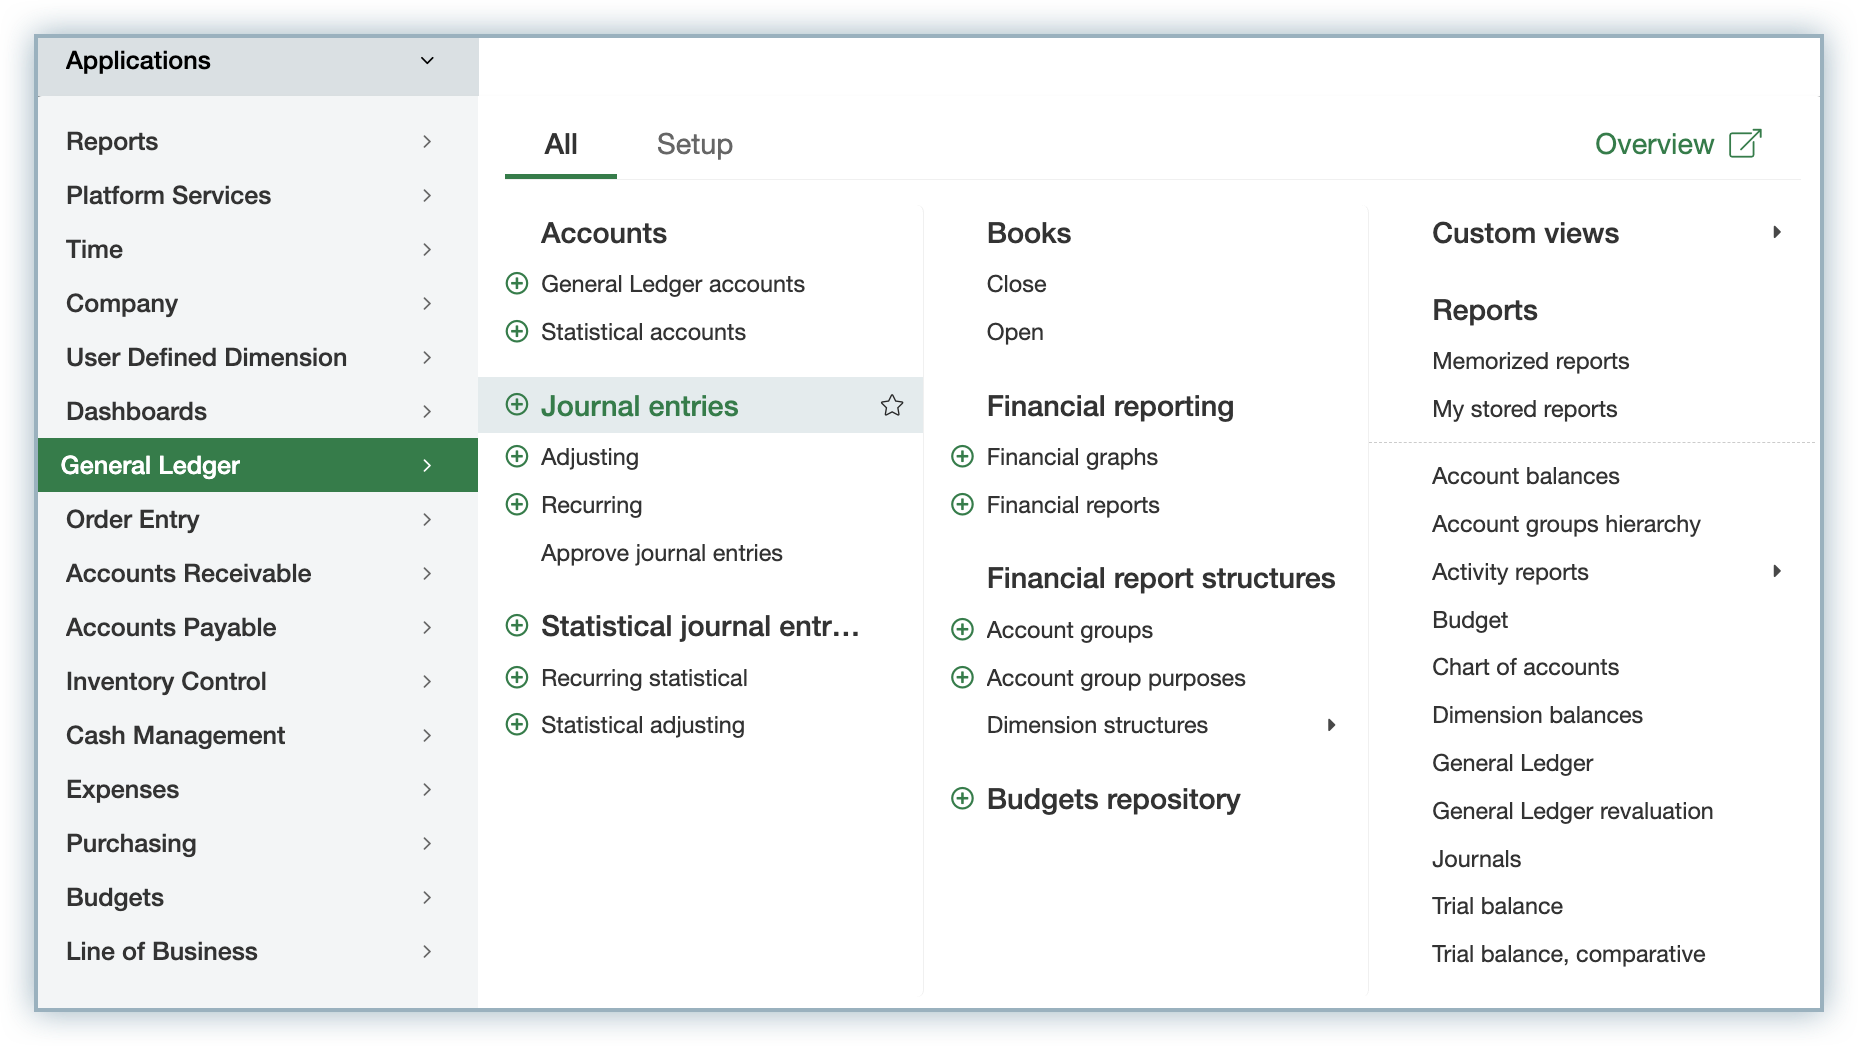The width and height of the screenshot is (1858, 1046).
Task: Expand the Custom views submenu arrow
Action: pyautogui.click(x=1776, y=233)
